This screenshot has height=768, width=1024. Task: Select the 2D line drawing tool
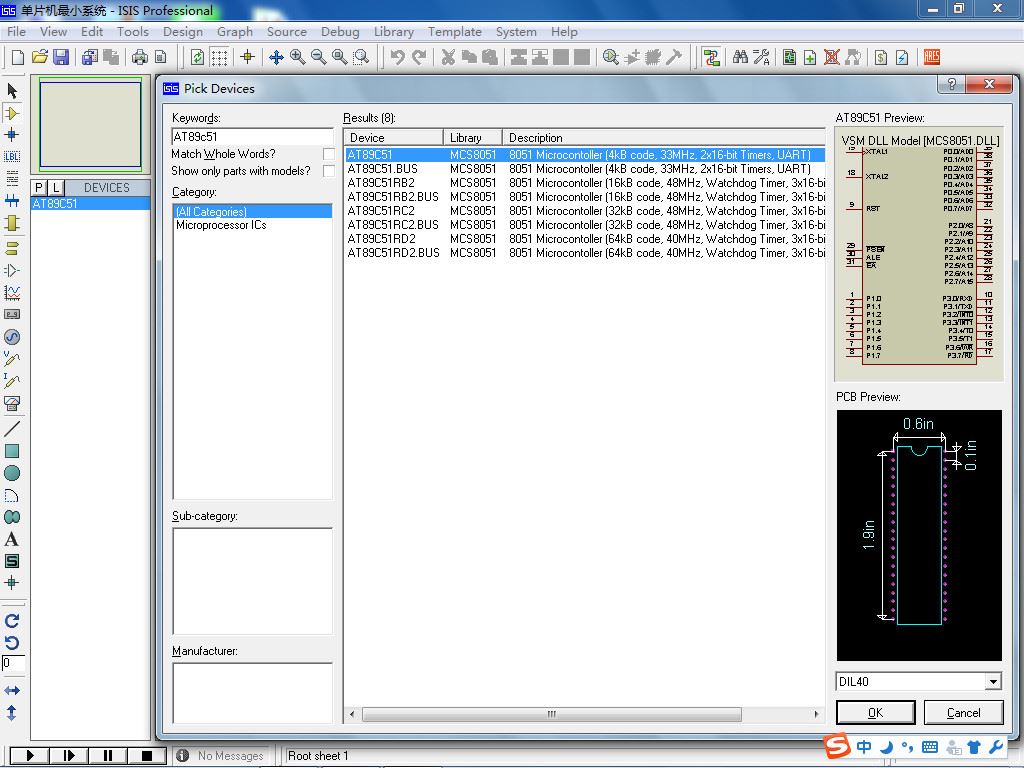tap(12, 429)
